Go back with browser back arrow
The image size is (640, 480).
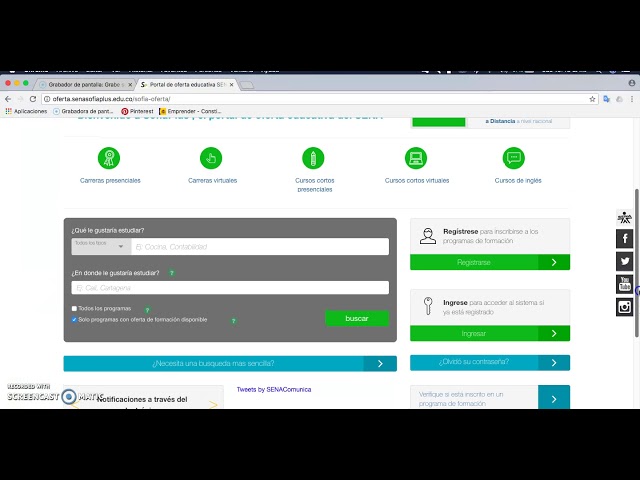pyautogui.click(x=8, y=99)
